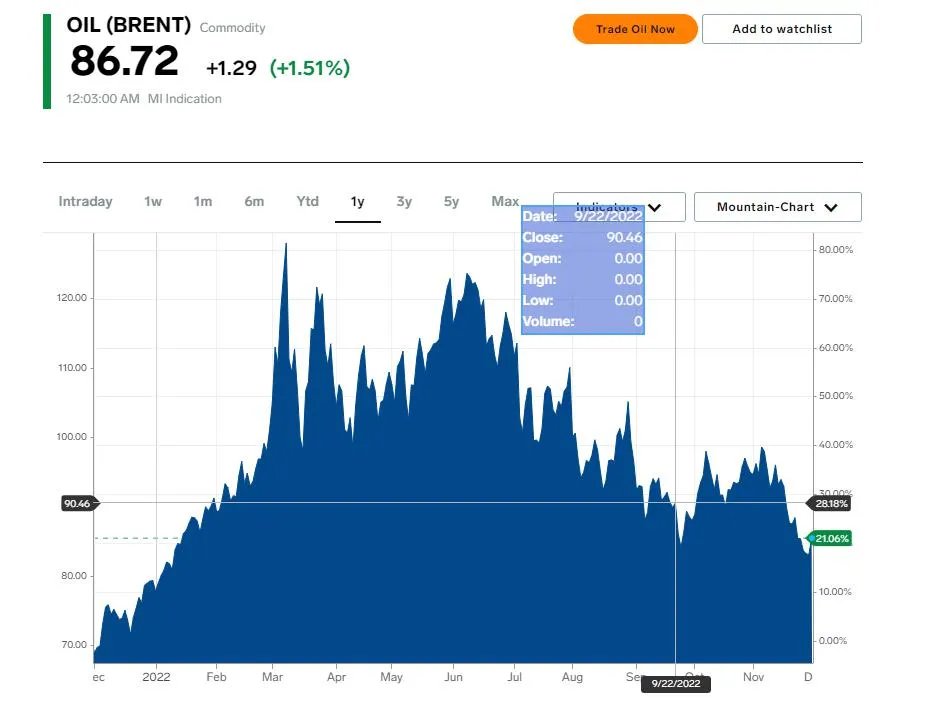This screenshot has width=940, height=720.
Task: Click the OIL (BRENT) commodity title
Action: click(128, 25)
